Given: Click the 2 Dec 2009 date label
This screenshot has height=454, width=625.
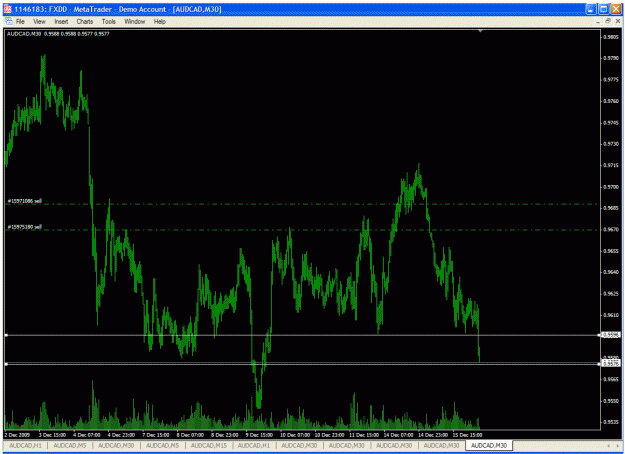Looking at the screenshot, I should coord(17,435).
